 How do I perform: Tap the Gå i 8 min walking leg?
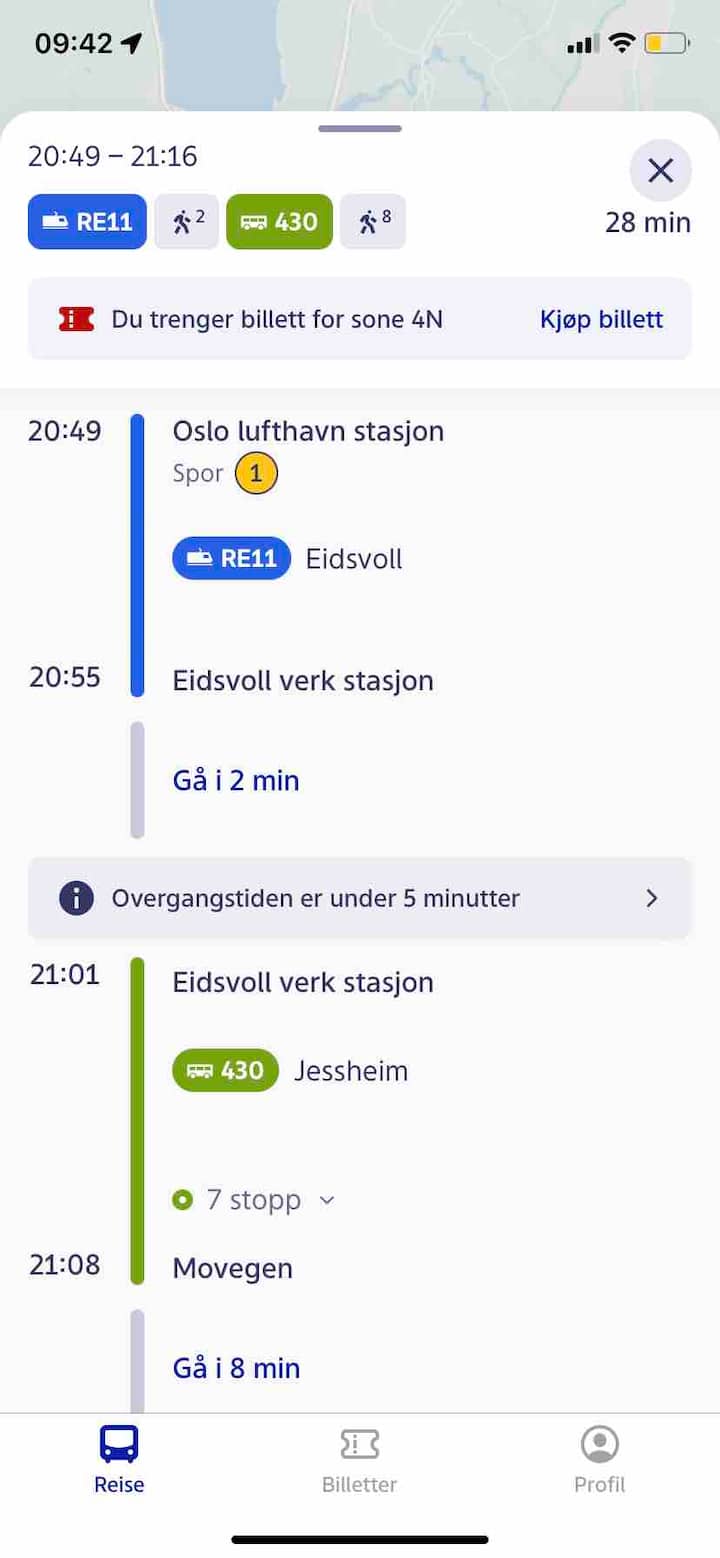pos(236,1367)
